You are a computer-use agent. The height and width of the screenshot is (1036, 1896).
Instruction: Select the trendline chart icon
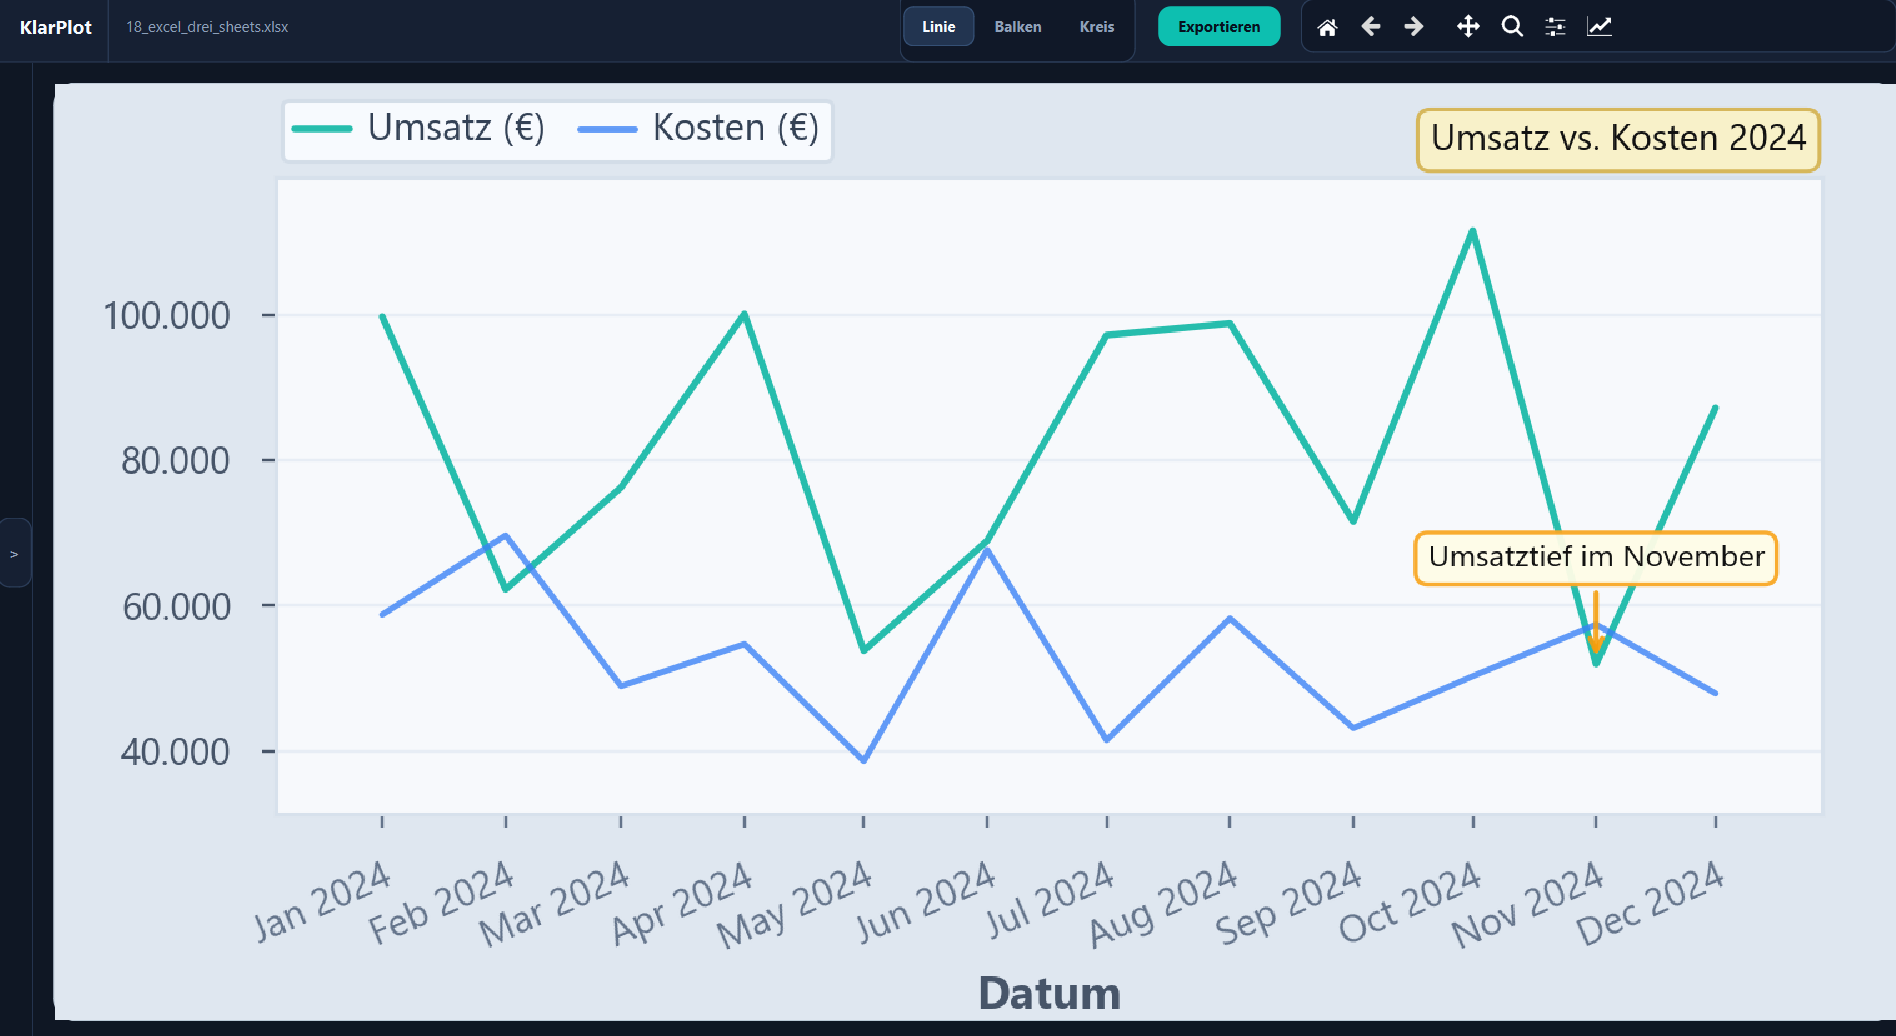pos(1600,27)
